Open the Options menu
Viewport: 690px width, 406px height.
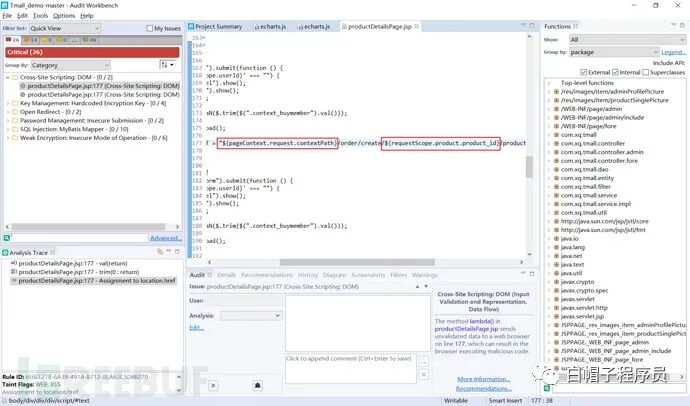64,15
